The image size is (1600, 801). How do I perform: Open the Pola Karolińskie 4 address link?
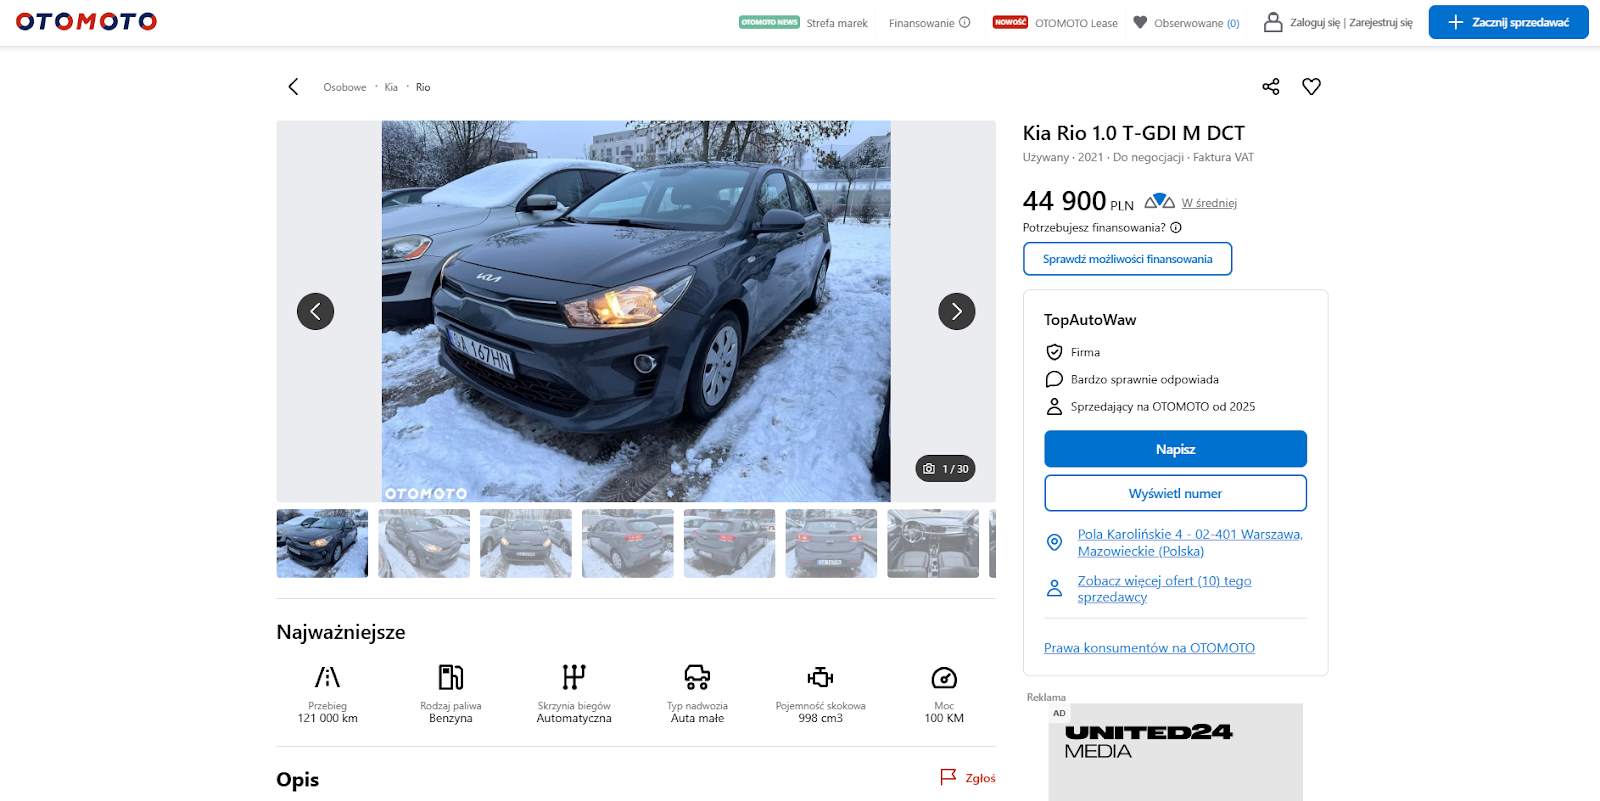click(x=1190, y=542)
